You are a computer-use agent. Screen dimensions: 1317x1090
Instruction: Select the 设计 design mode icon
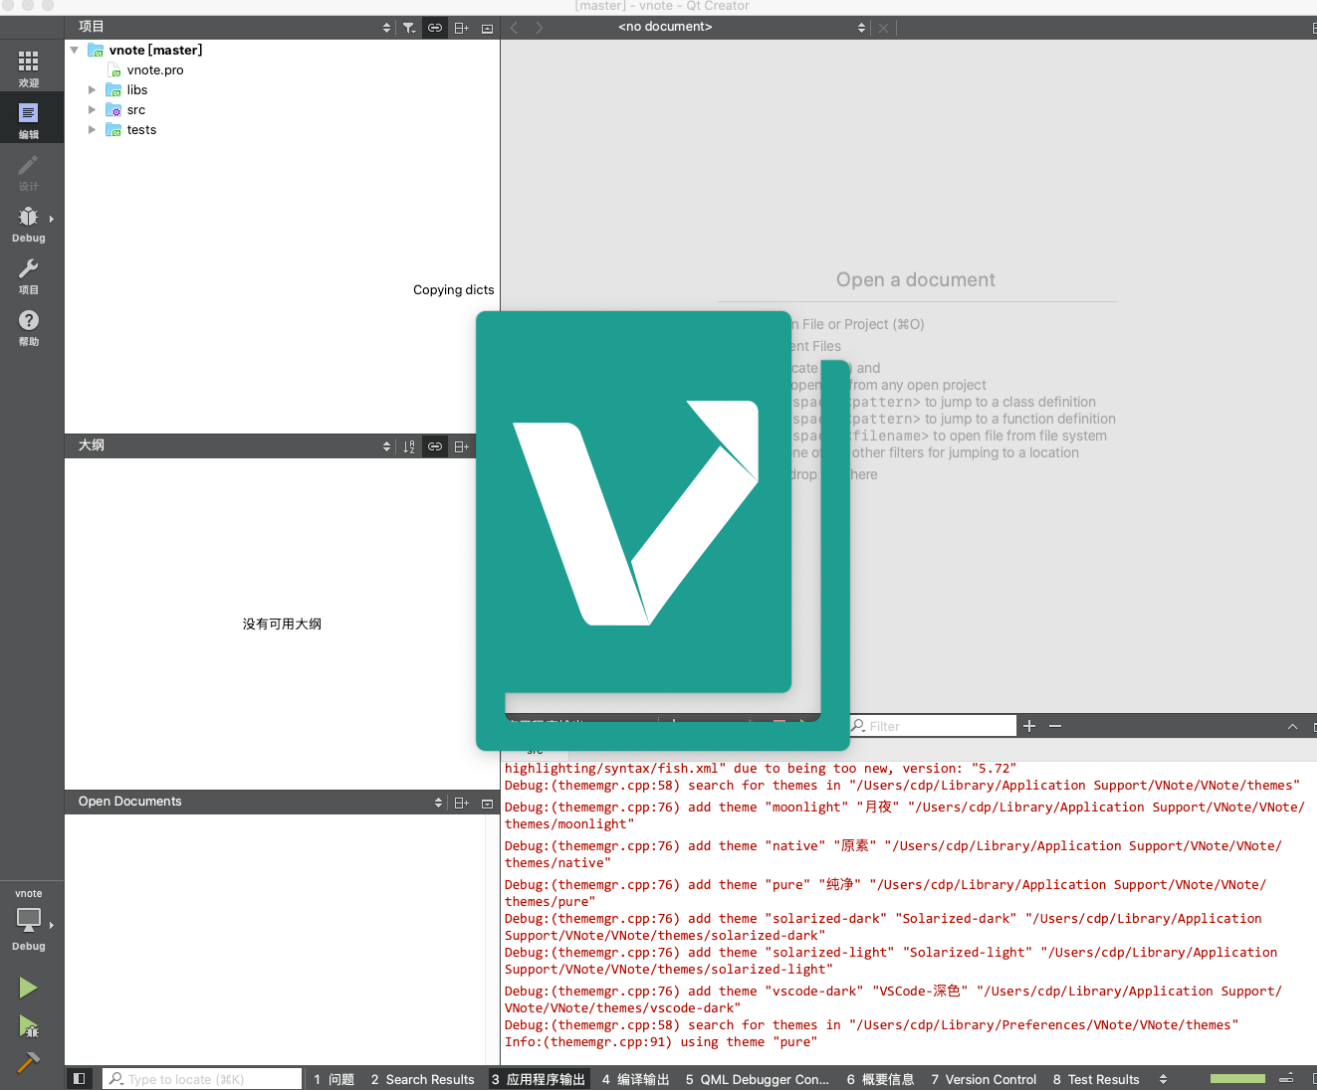[x=28, y=172]
